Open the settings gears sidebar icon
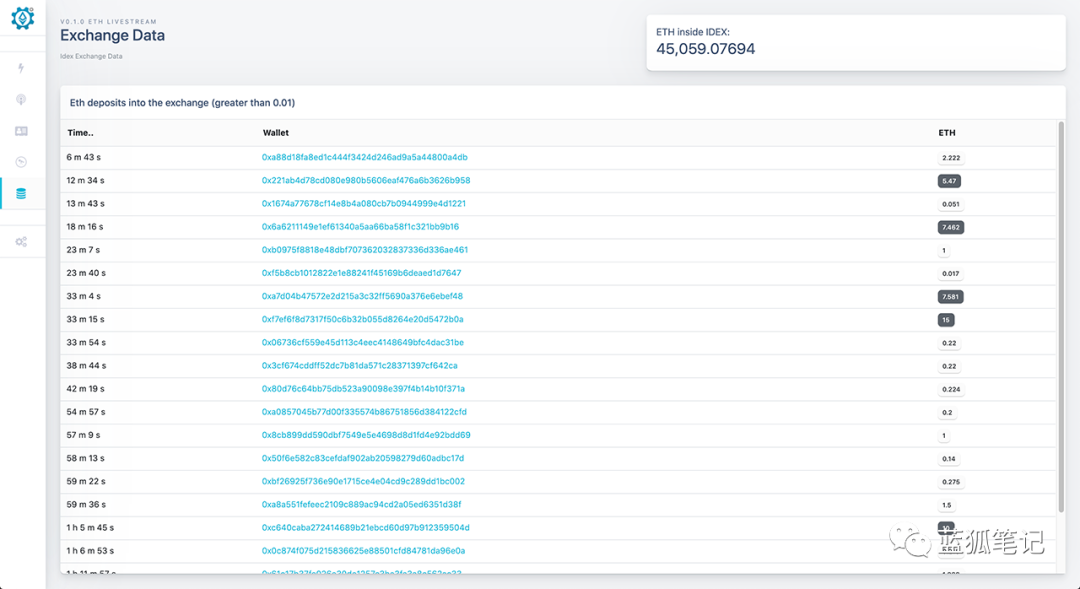Image resolution: width=1080 pixels, height=589 pixels. pos(22,242)
